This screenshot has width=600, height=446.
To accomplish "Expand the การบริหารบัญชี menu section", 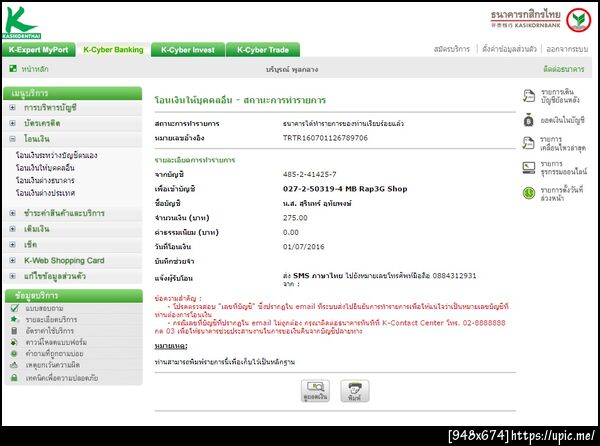I will 12,107.
